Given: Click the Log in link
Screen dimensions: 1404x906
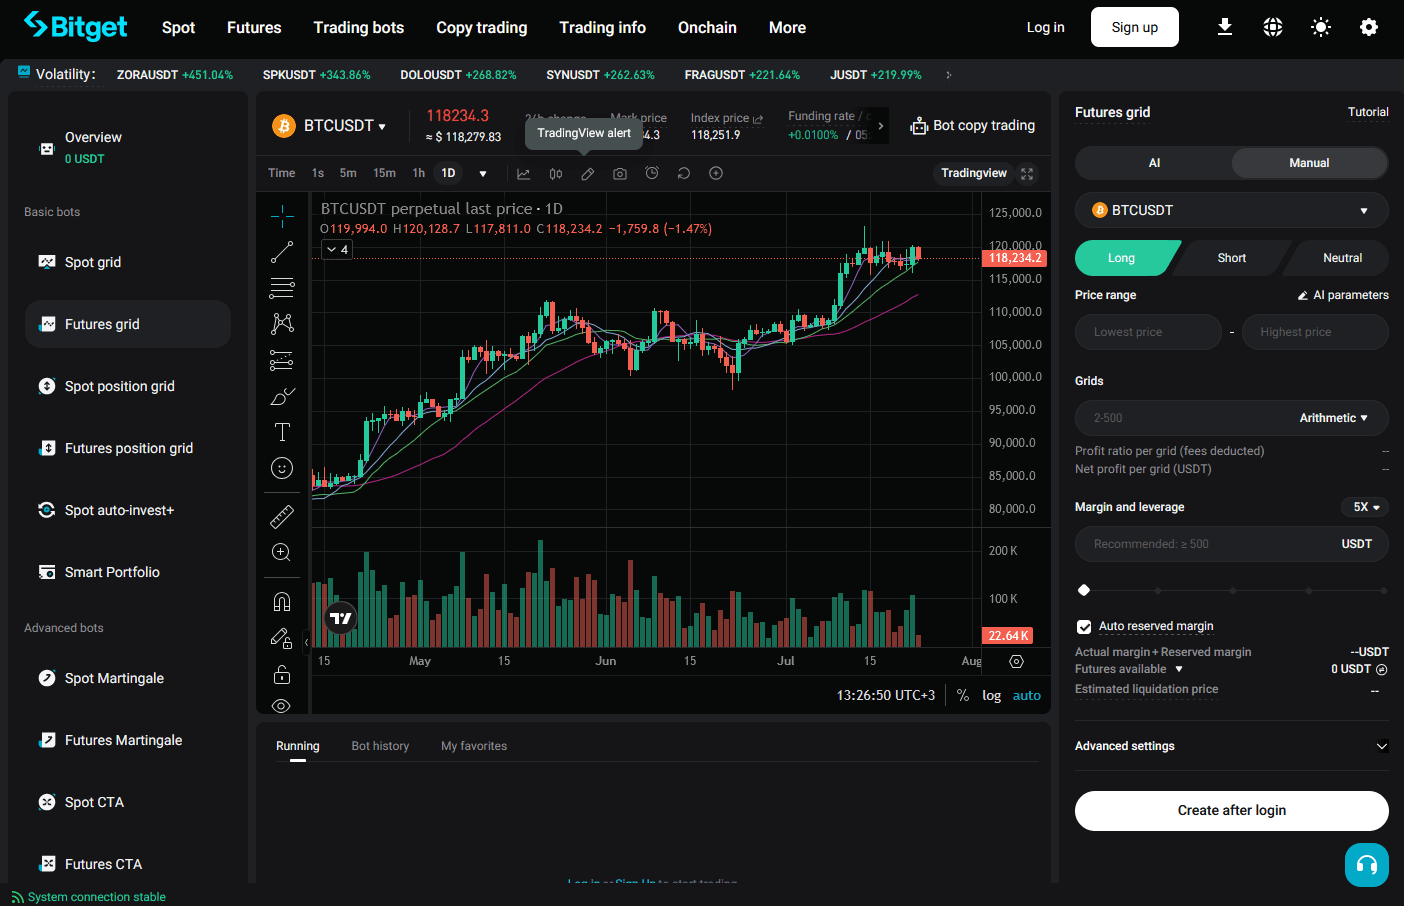Looking at the screenshot, I should [x=1045, y=27].
